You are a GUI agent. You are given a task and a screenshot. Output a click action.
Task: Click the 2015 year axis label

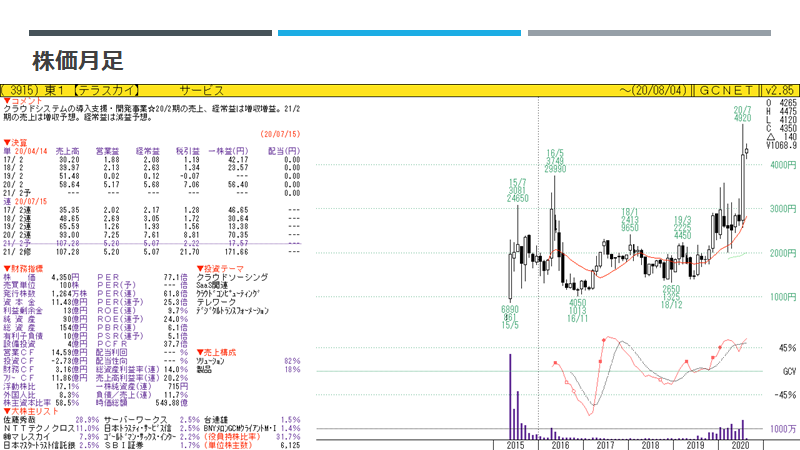[x=515, y=445]
